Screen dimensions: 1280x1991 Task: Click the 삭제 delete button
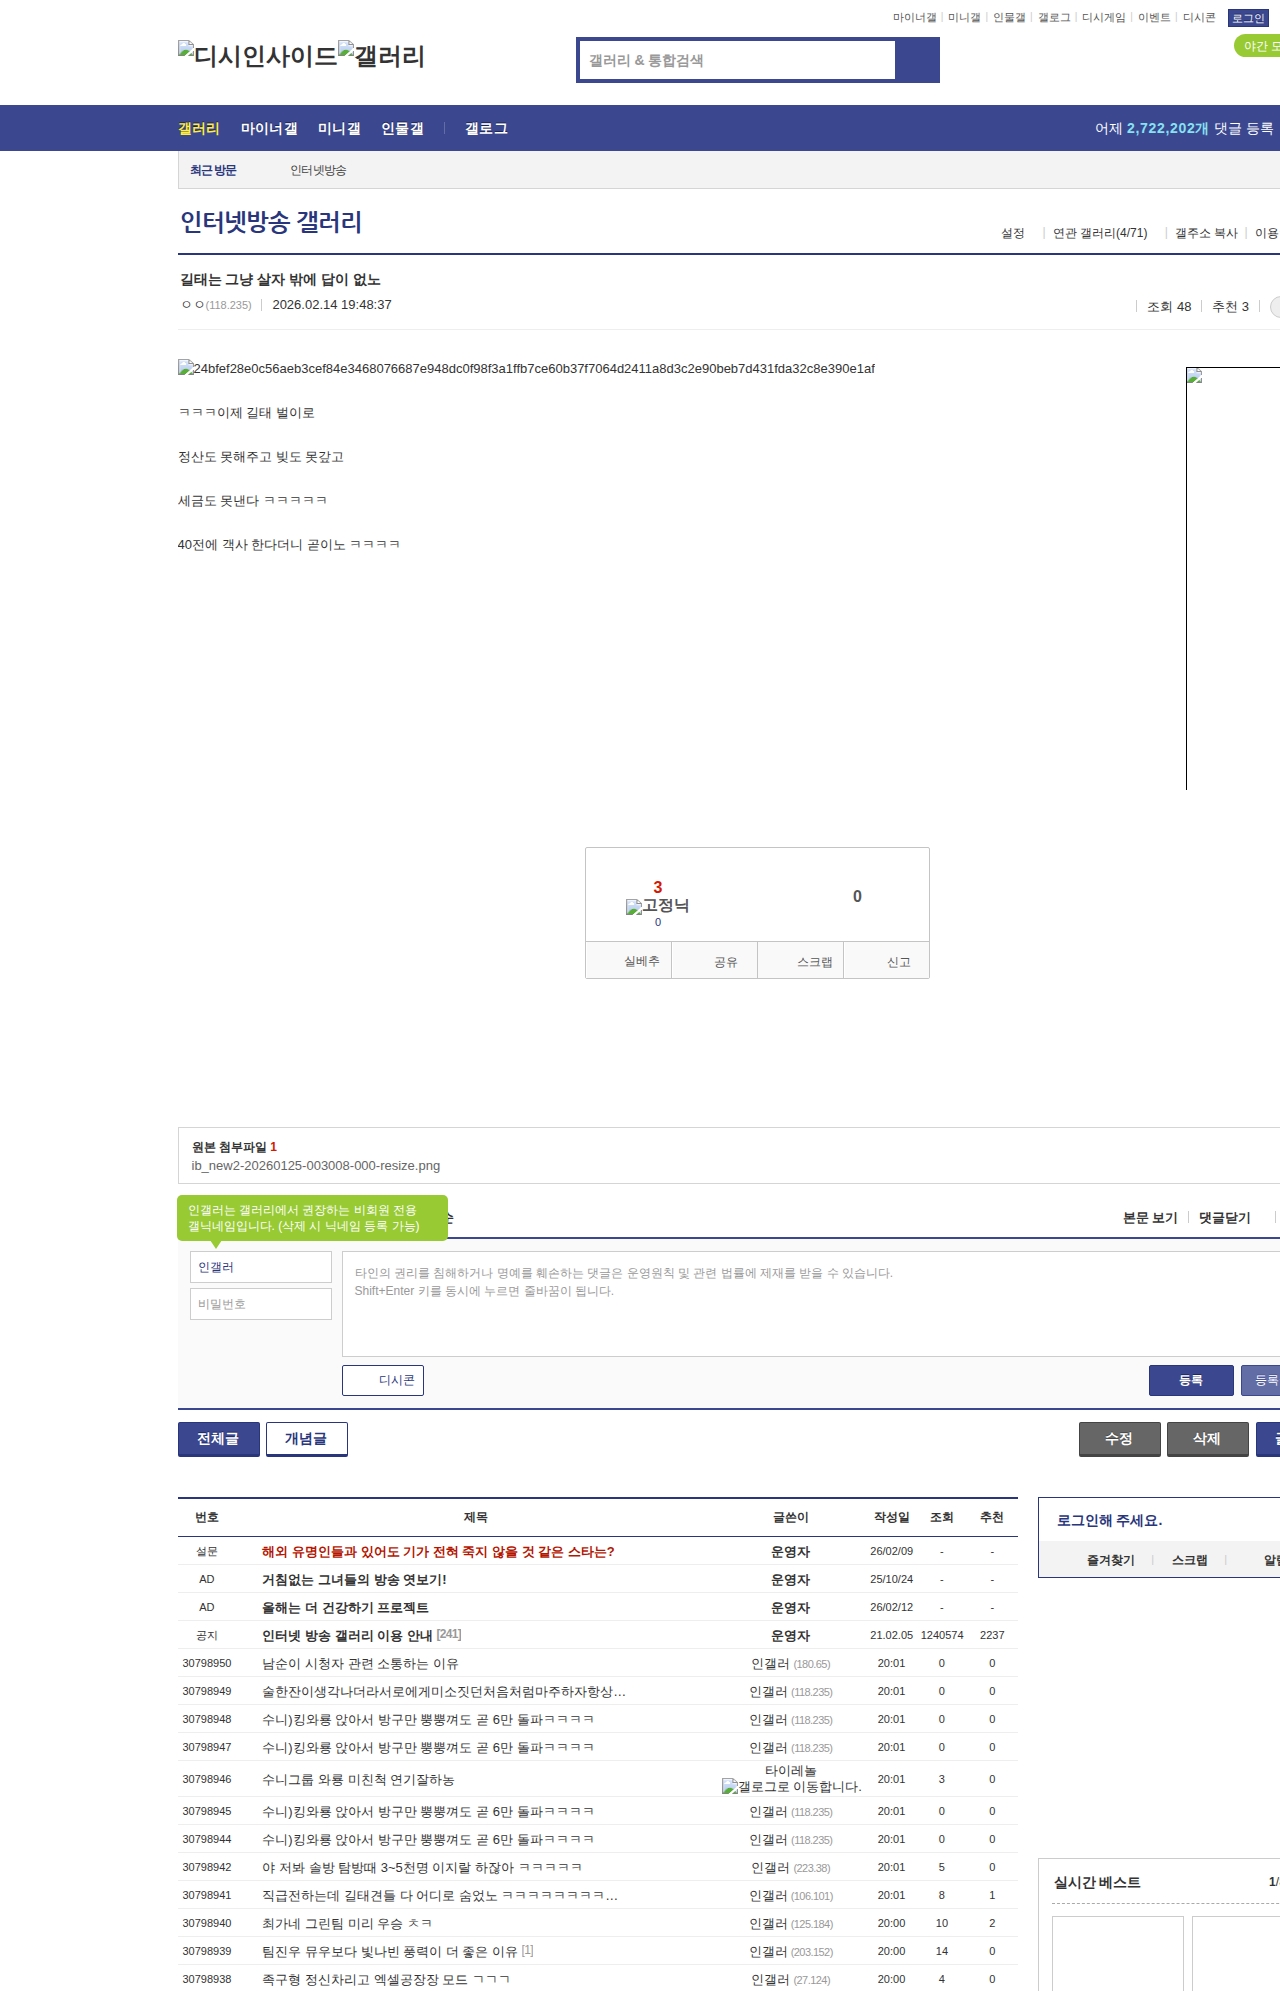[x=1208, y=1439]
